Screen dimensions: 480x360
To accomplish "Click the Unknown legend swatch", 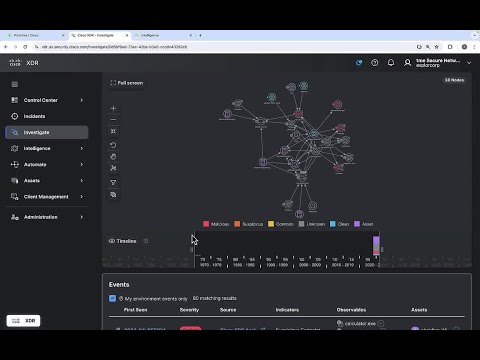I will (x=301, y=224).
